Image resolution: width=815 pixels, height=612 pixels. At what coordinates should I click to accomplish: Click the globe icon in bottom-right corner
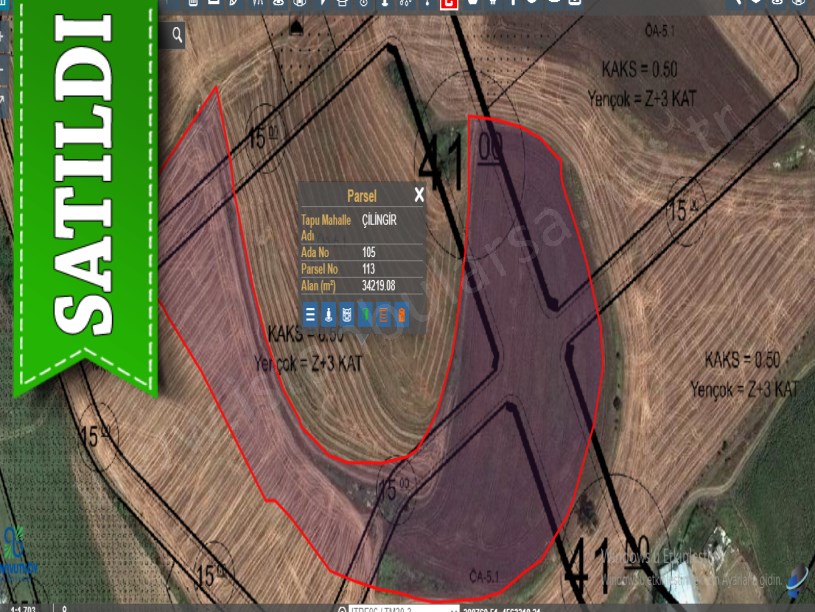tap(796, 578)
